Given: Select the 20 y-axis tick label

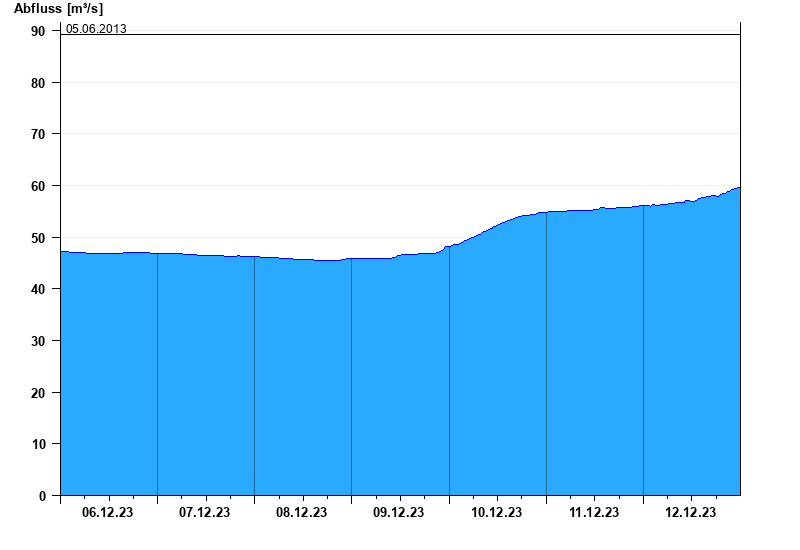Looking at the screenshot, I should point(39,393).
